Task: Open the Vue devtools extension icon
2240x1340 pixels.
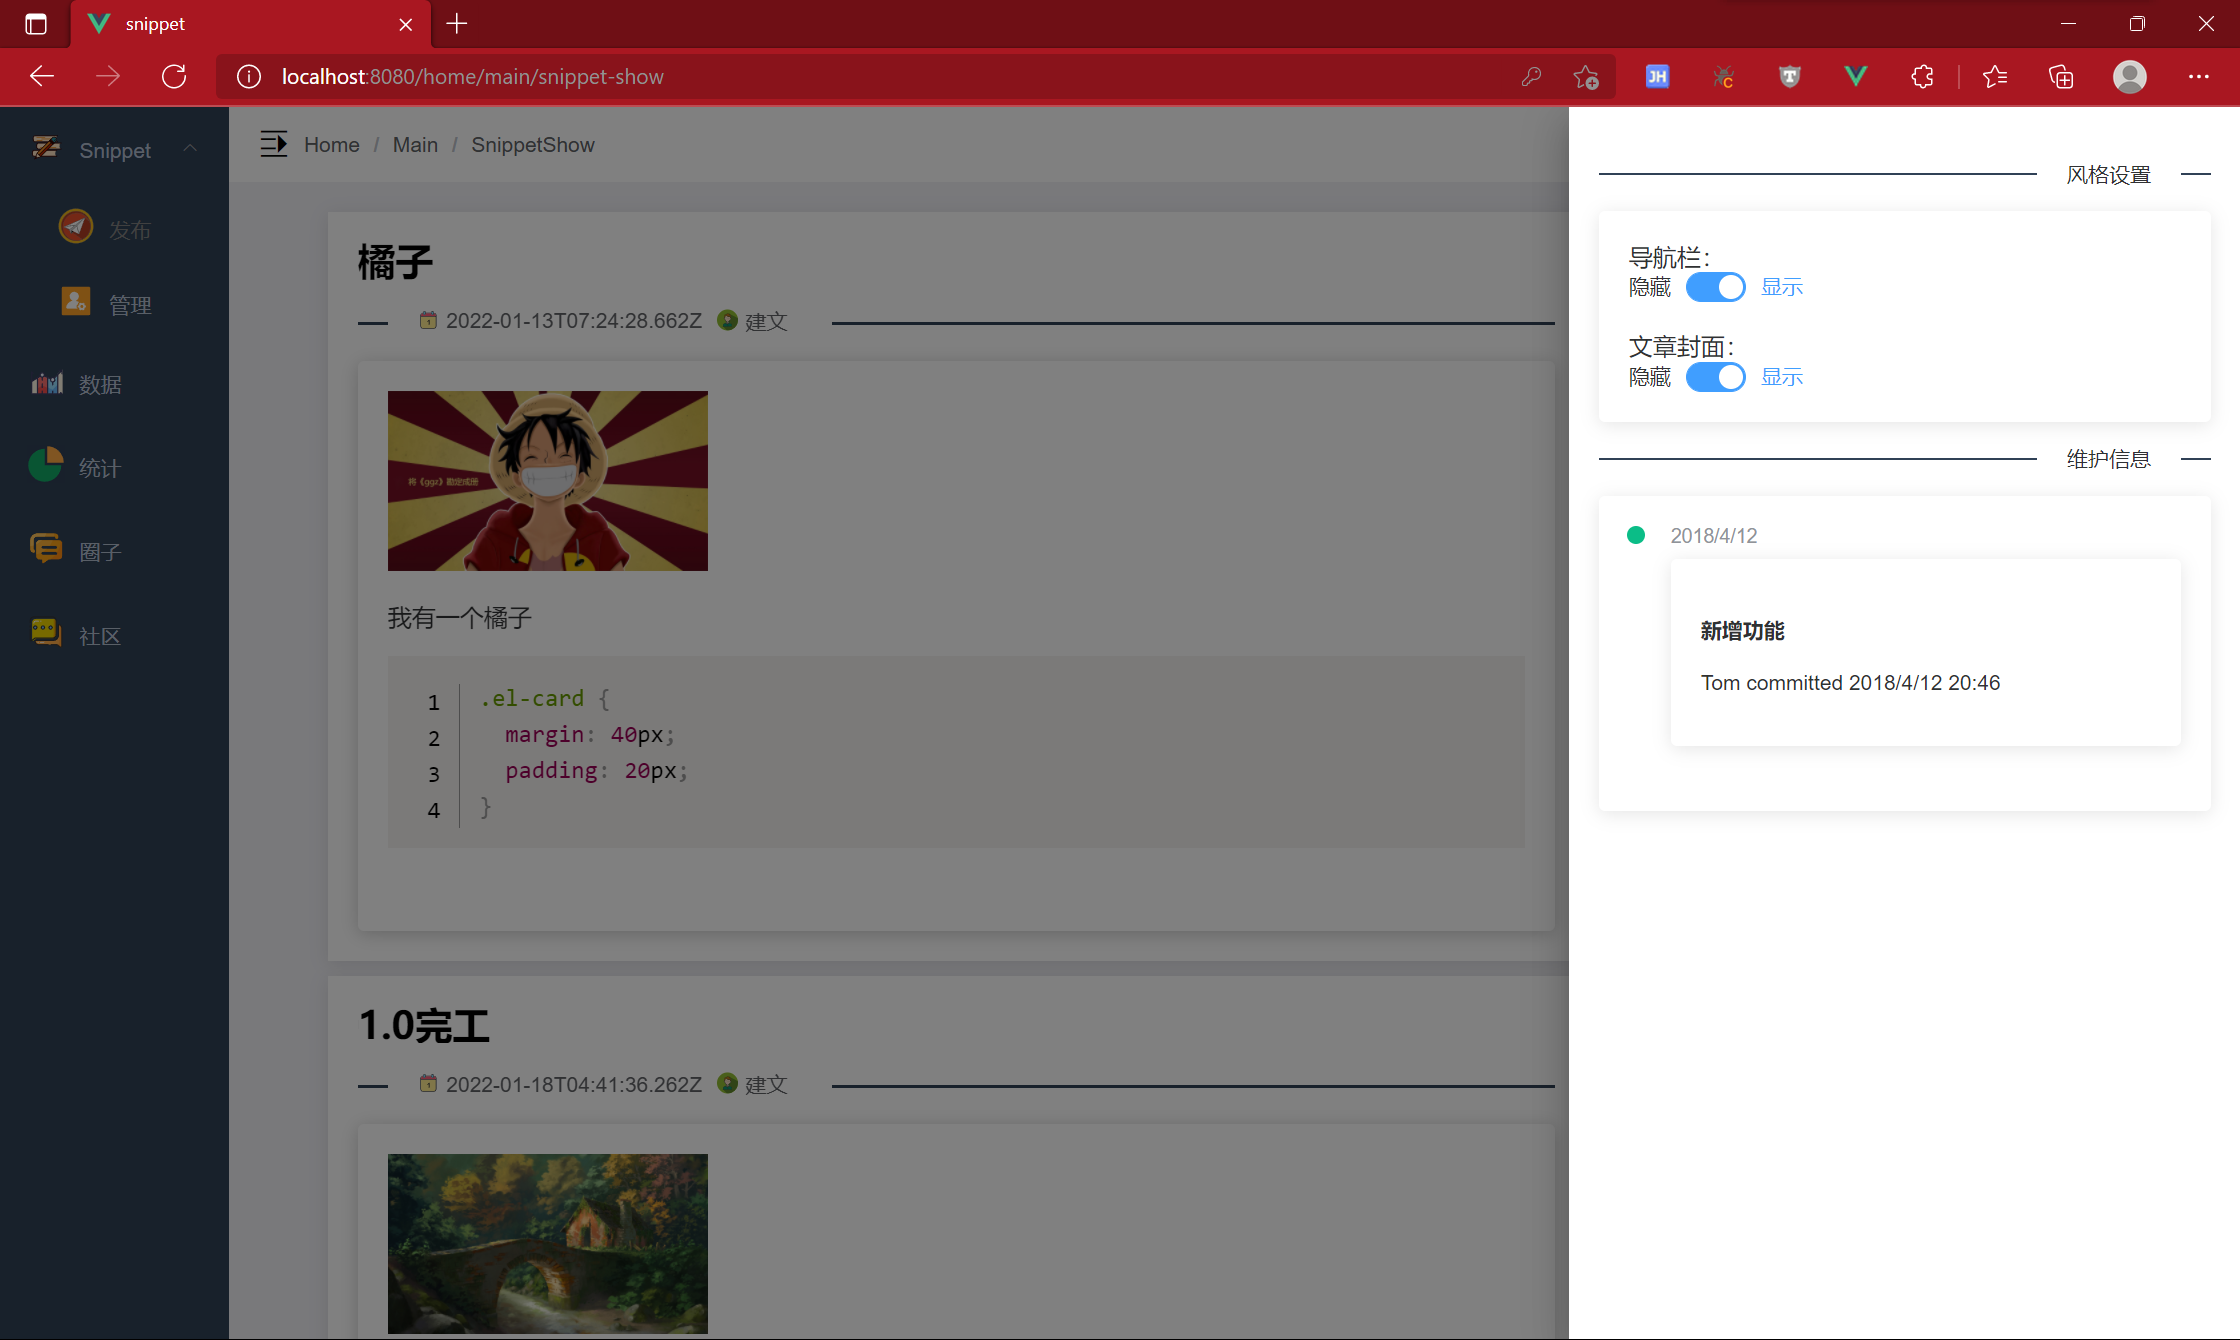Action: click(x=1856, y=76)
